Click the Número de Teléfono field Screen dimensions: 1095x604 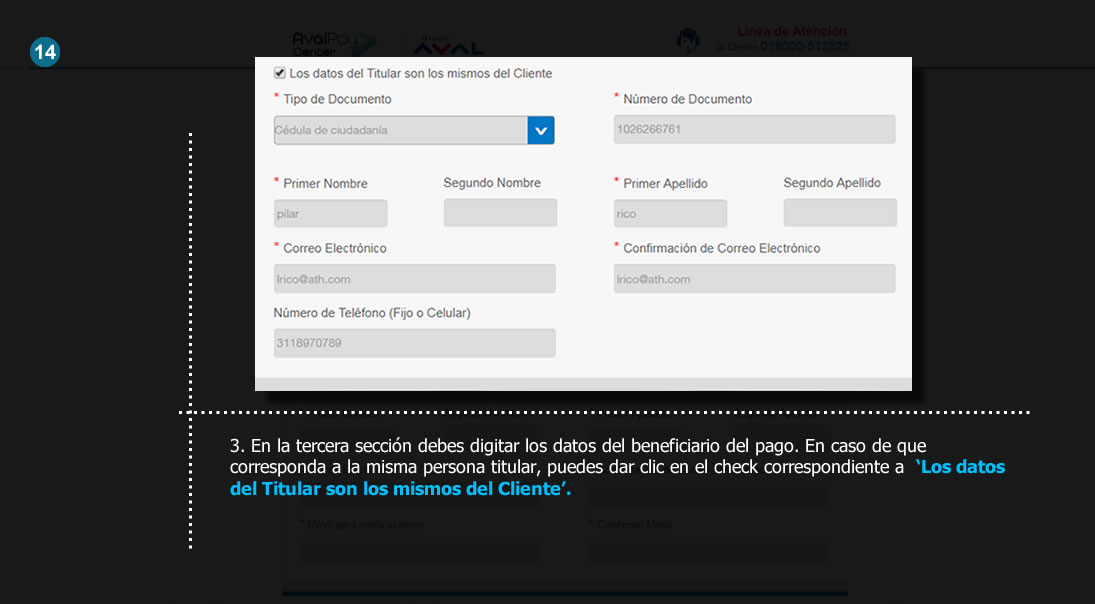414,343
